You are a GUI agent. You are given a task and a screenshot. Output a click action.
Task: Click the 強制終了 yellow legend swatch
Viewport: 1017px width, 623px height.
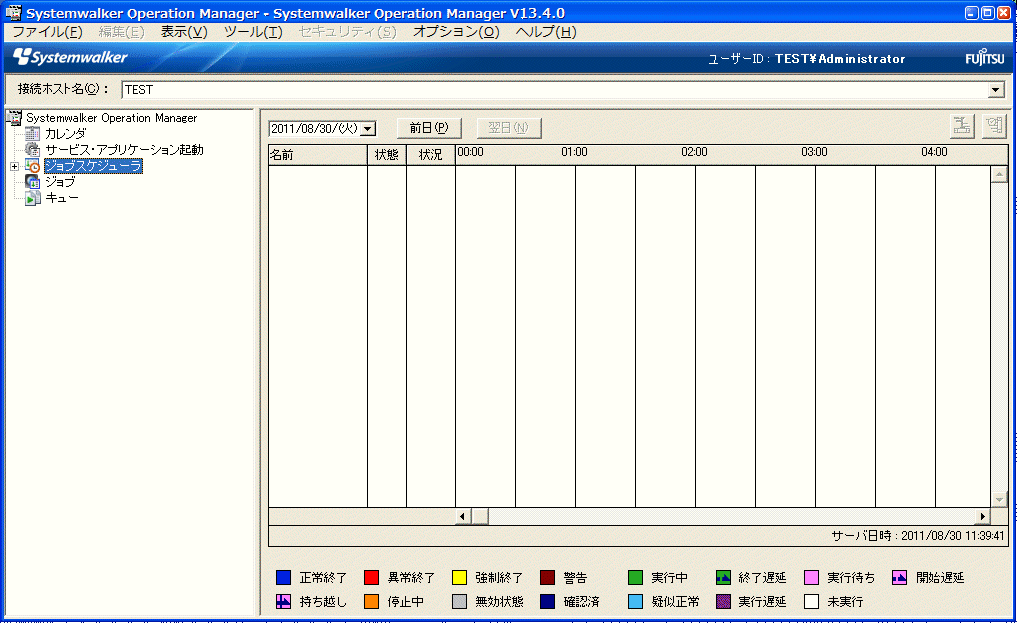pyautogui.click(x=459, y=578)
